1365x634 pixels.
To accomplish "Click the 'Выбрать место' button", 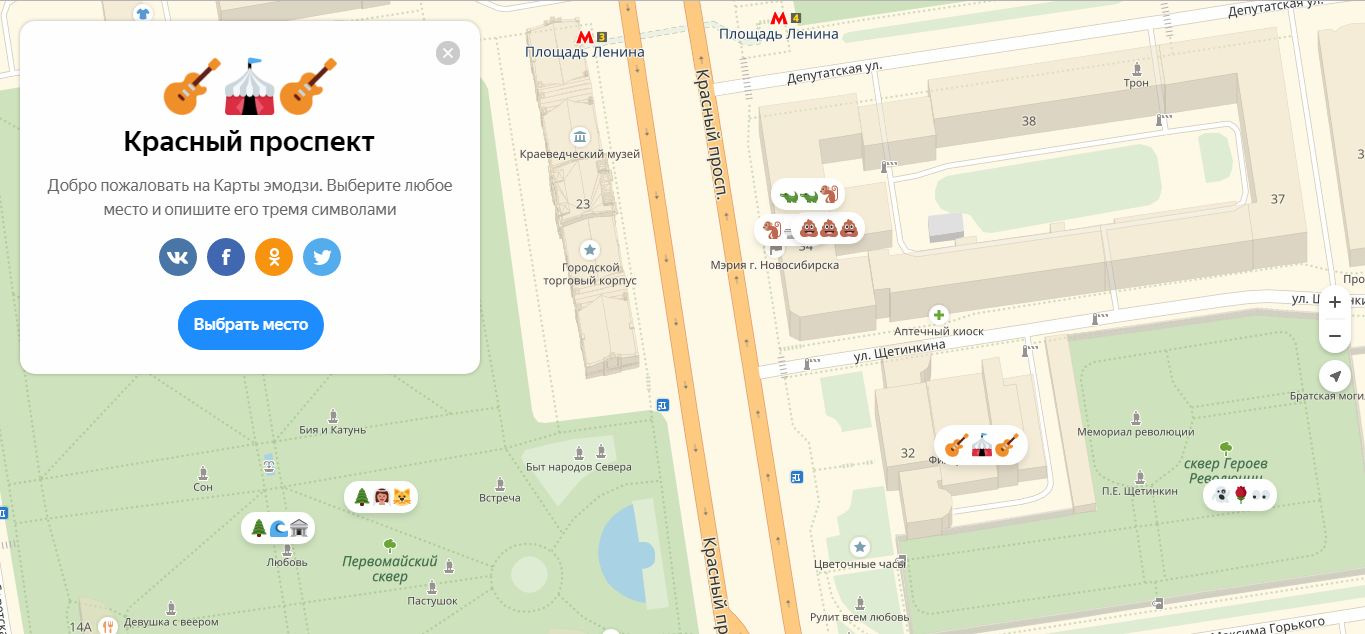I will [x=251, y=325].
